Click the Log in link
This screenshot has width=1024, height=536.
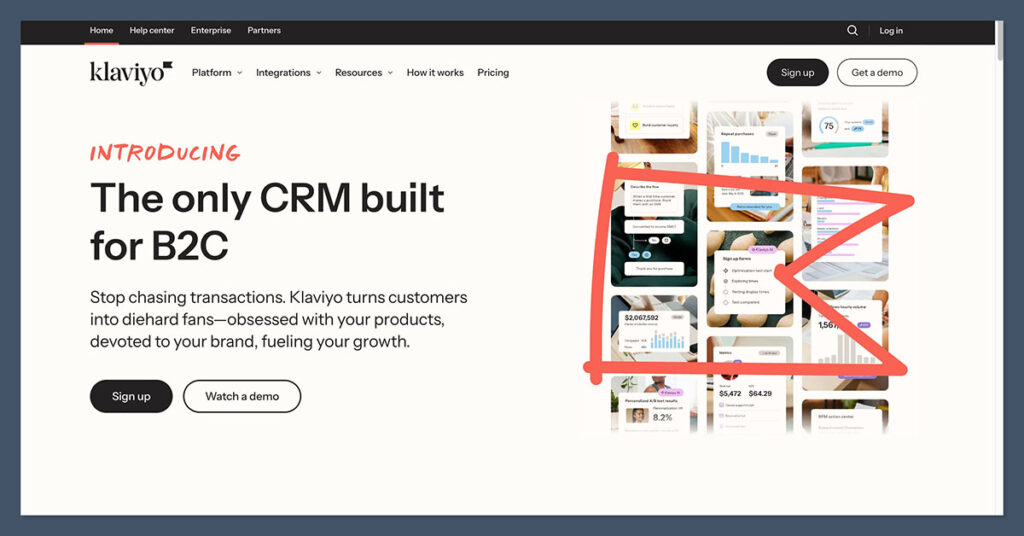coord(891,31)
